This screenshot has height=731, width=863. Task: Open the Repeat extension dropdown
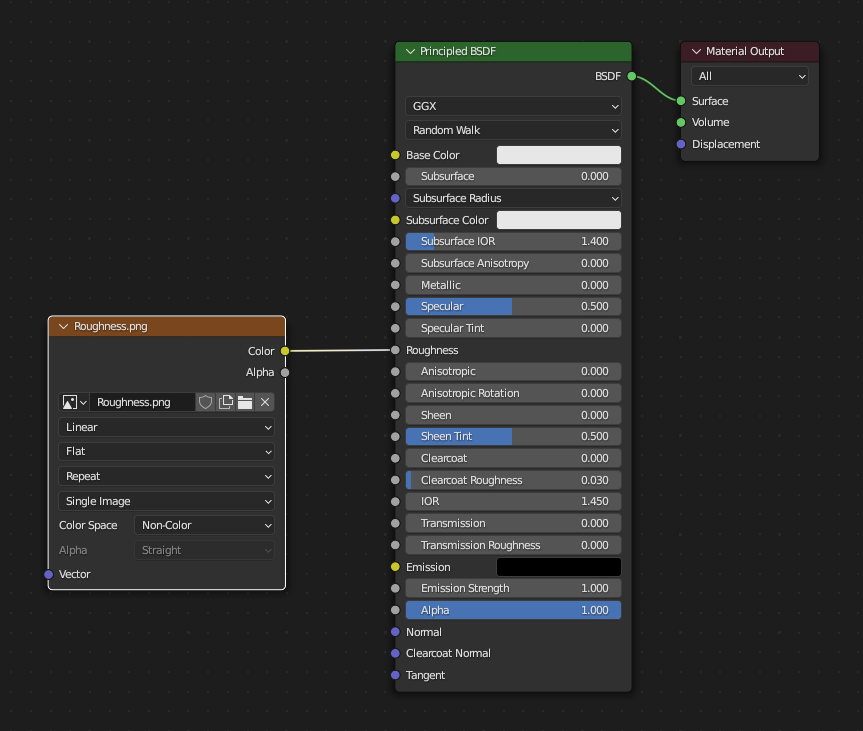click(x=166, y=476)
